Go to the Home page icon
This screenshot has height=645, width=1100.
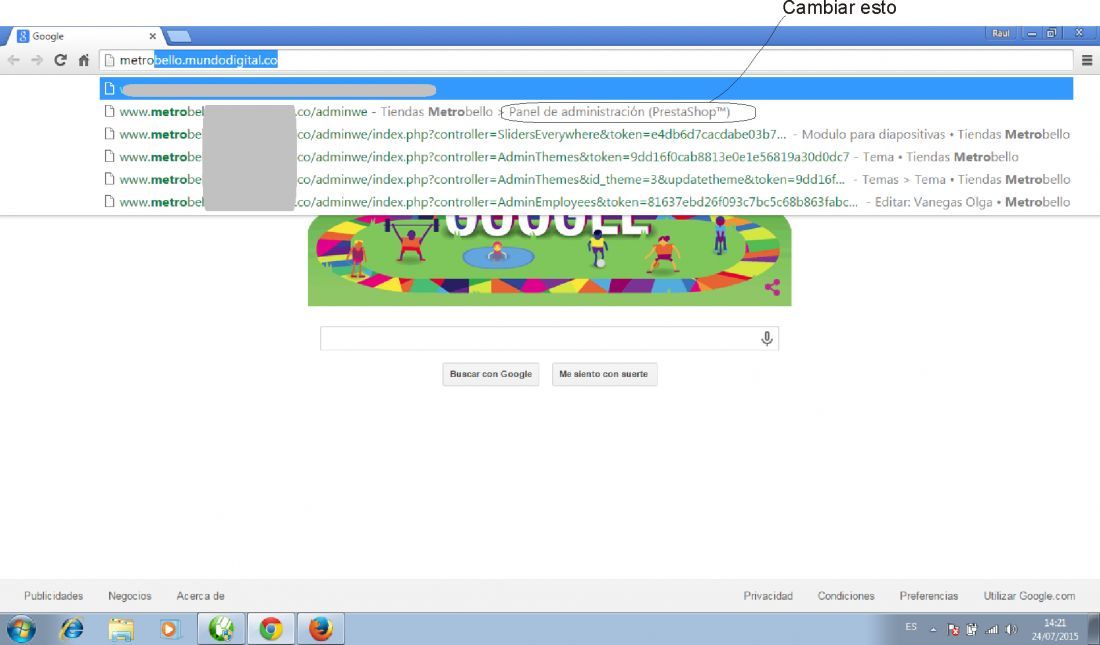click(x=83, y=60)
